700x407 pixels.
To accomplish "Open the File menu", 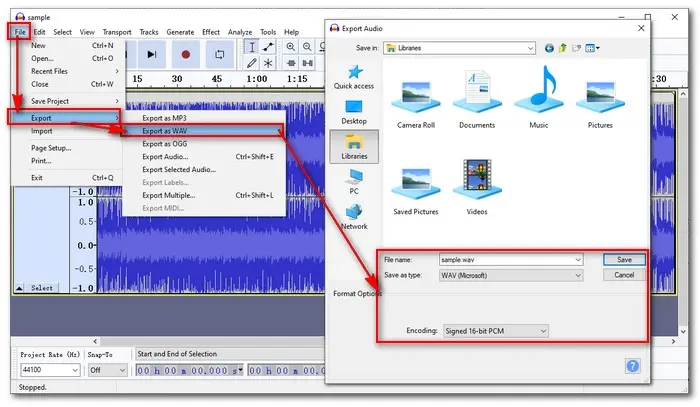I will tap(20, 32).
